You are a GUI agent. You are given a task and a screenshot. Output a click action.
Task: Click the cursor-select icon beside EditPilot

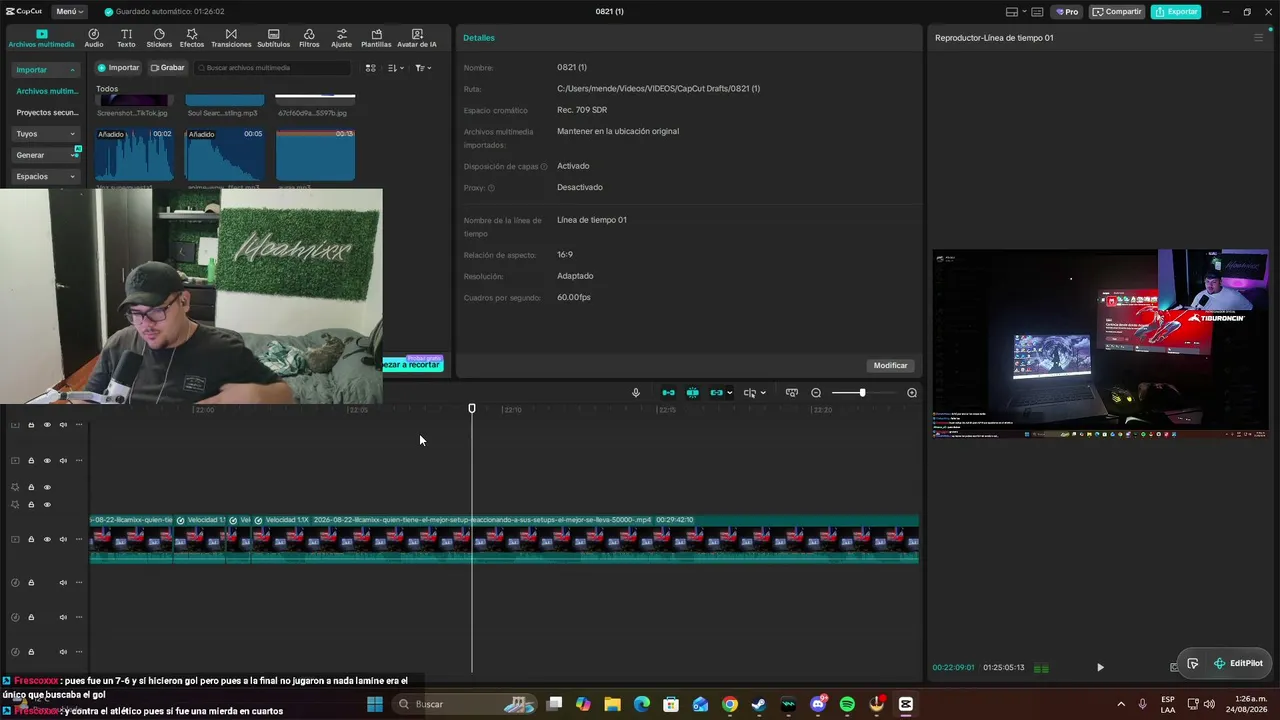1193,663
